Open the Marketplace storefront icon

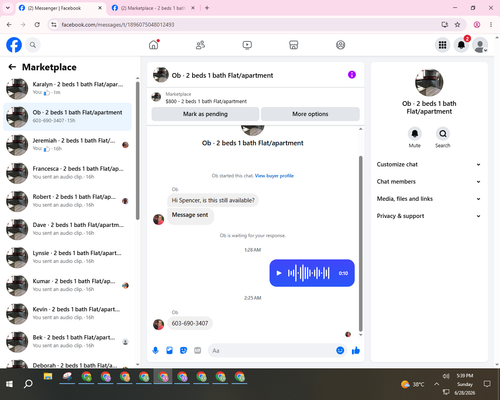click(x=294, y=45)
